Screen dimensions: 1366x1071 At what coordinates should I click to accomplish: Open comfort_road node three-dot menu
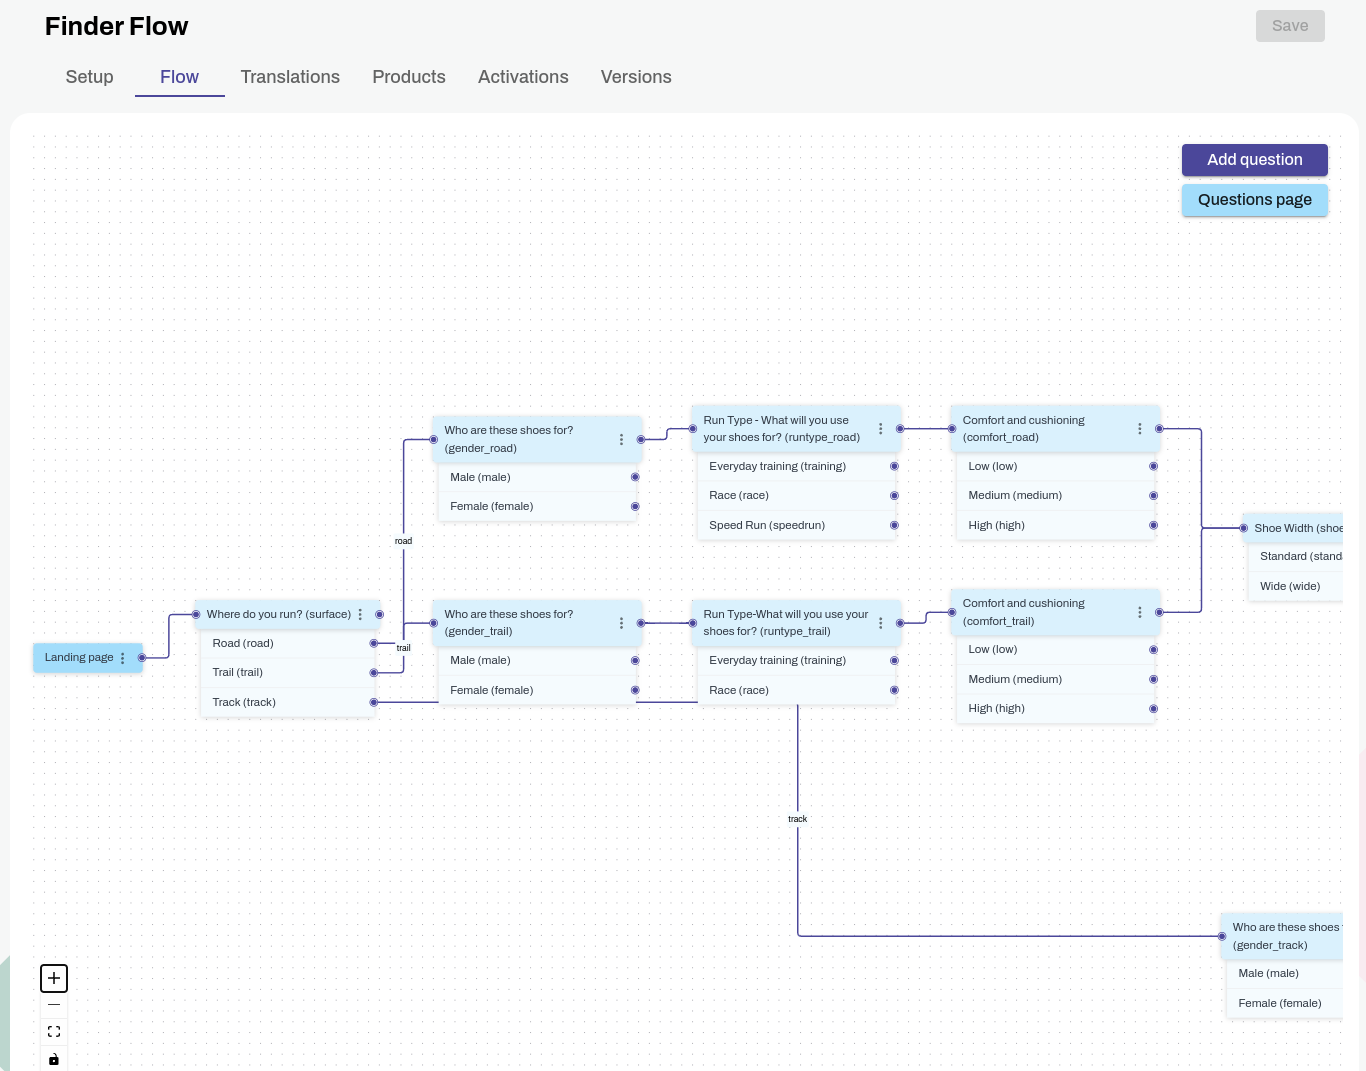coord(1139,429)
